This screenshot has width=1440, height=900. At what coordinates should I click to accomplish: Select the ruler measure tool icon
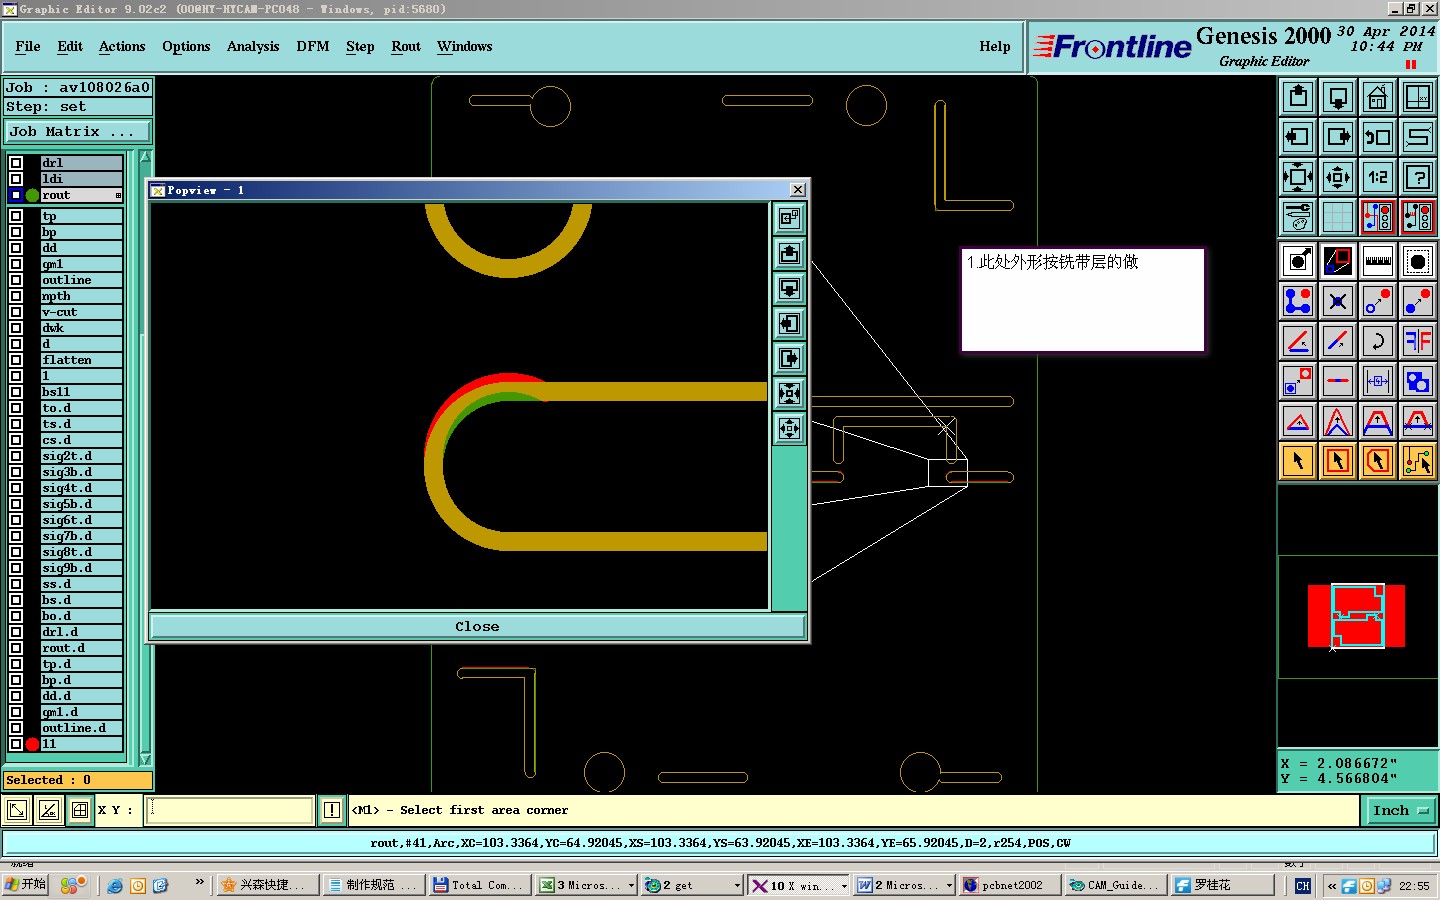1378,261
